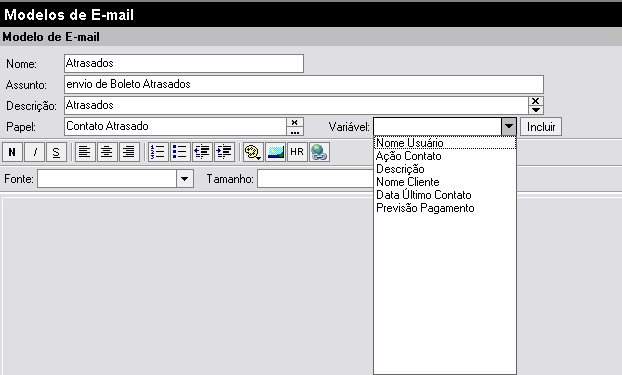
Task: Insert a numbered list
Action: pyautogui.click(x=158, y=152)
